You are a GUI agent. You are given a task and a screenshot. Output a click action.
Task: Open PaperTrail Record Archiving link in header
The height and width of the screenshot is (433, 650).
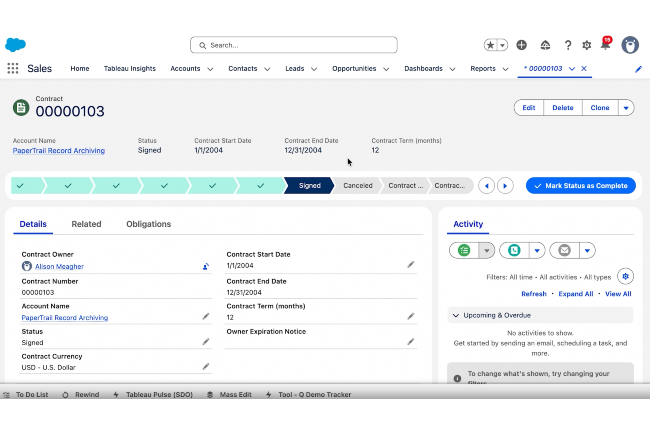pos(58,150)
